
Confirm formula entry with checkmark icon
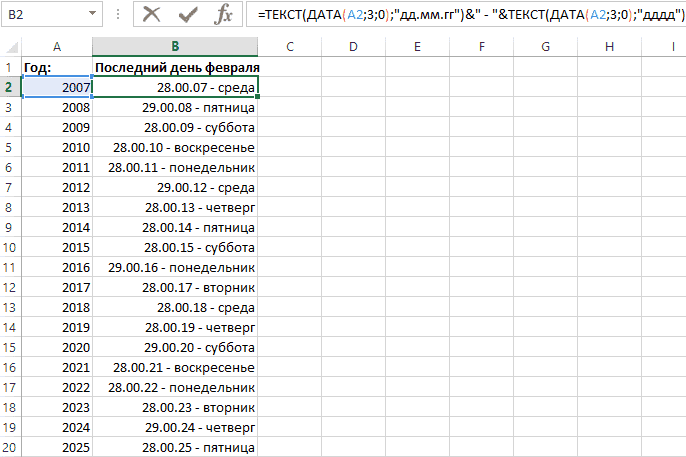[188, 14]
